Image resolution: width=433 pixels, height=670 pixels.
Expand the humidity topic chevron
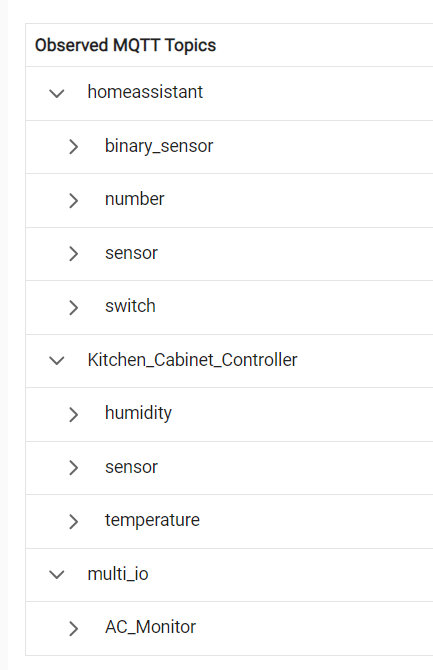tap(74, 414)
